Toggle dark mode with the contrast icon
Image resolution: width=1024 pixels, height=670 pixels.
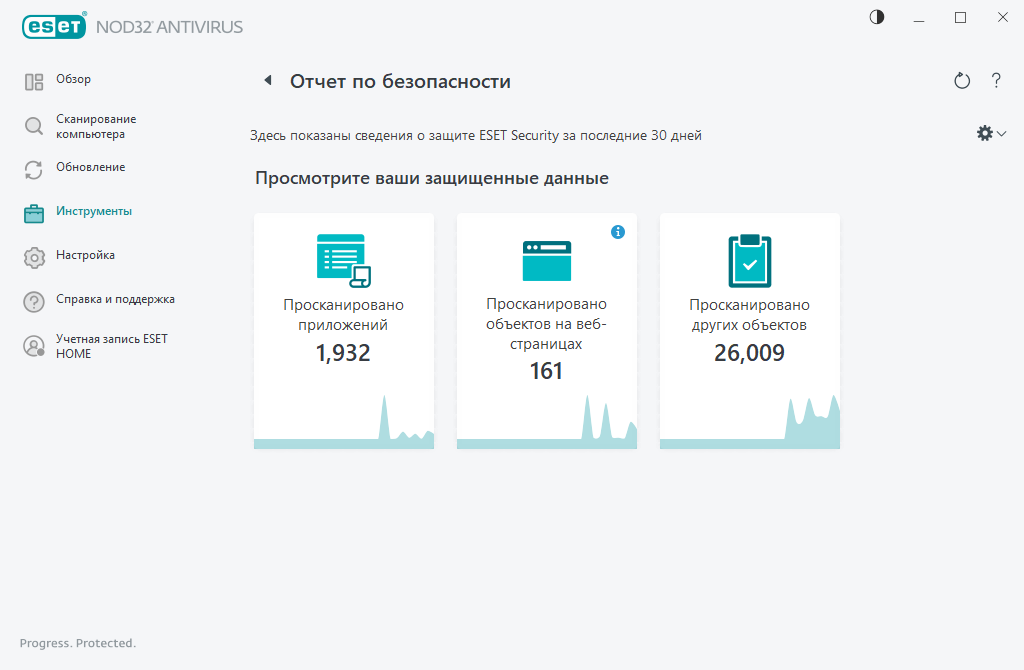(876, 17)
